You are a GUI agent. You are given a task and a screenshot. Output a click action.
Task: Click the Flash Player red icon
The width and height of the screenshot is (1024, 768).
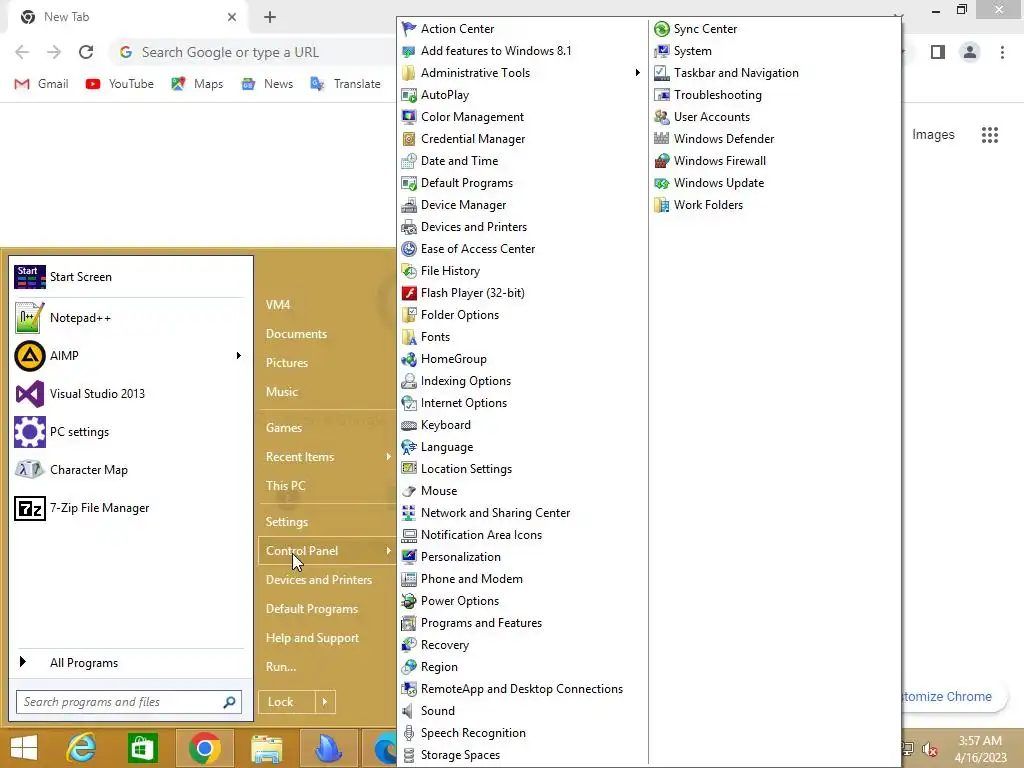(x=409, y=293)
